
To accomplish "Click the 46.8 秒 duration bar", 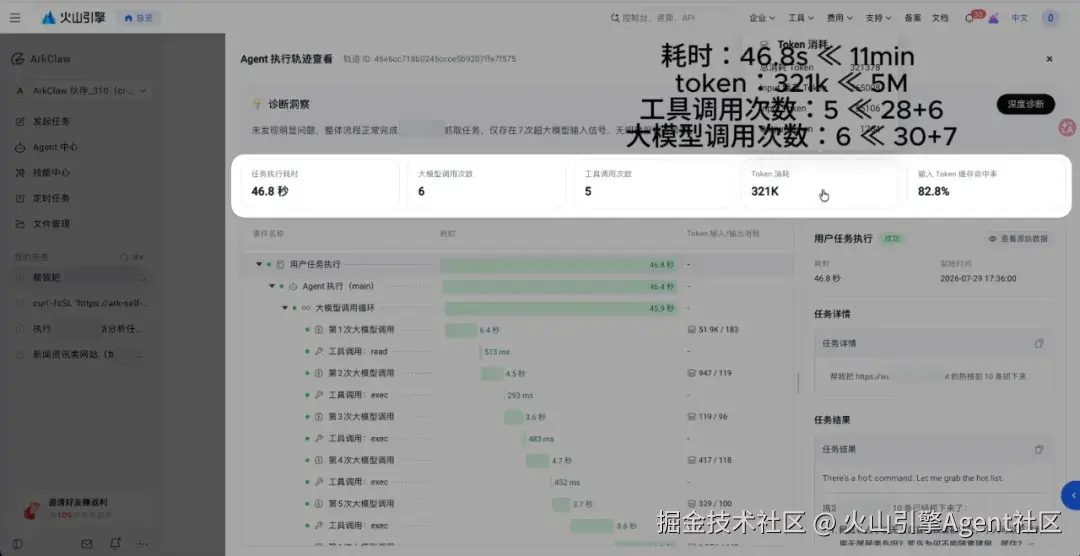I will [558, 265].
